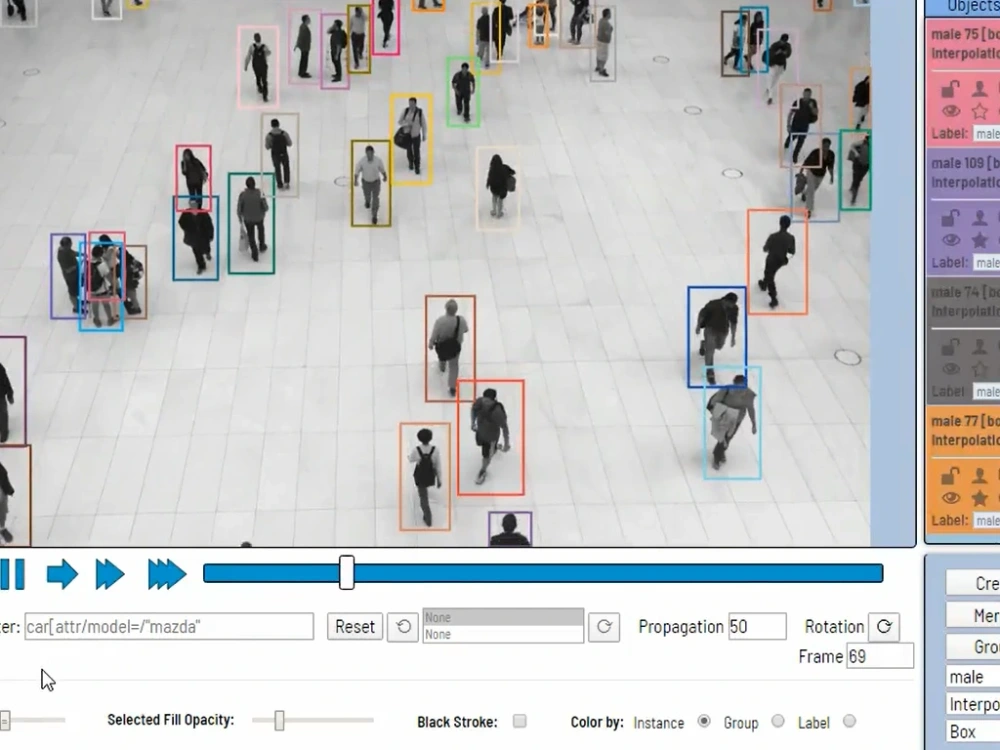Toggle occluded person icon for male 109
This screenshot has width=1000, height=750.
980,218
